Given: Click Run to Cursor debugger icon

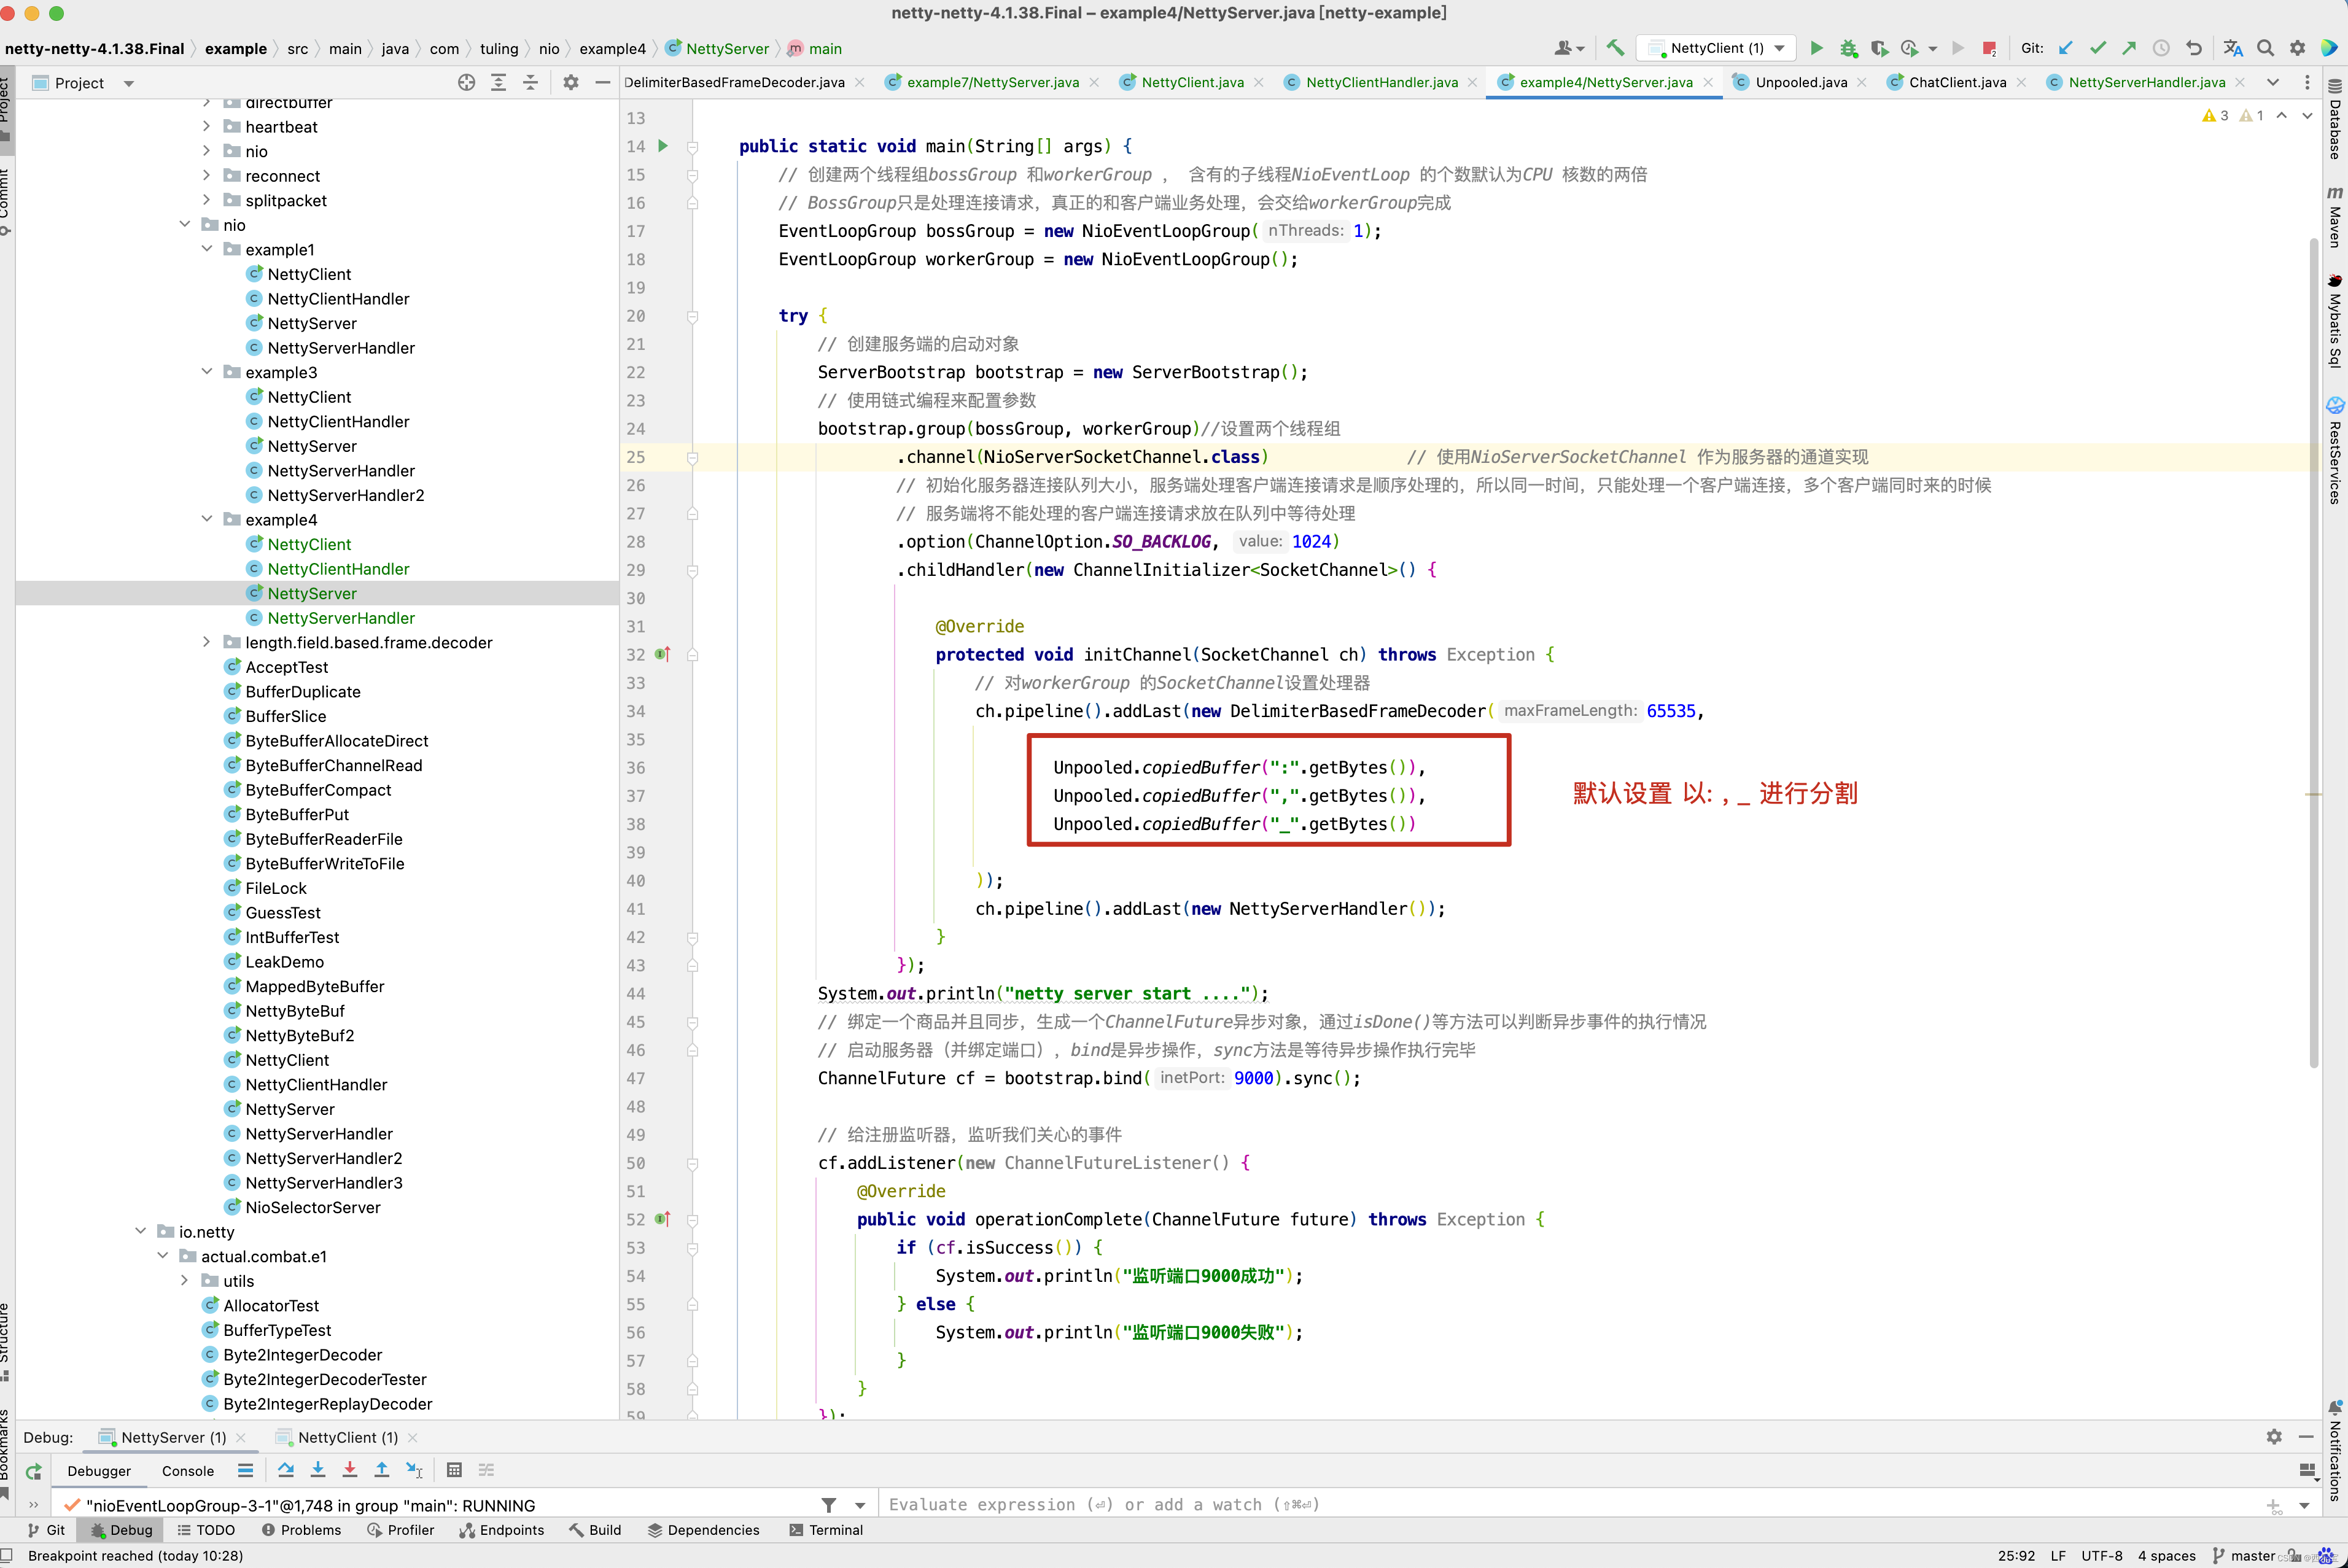Looking at the screenshot, I should tap(414, 1470).
